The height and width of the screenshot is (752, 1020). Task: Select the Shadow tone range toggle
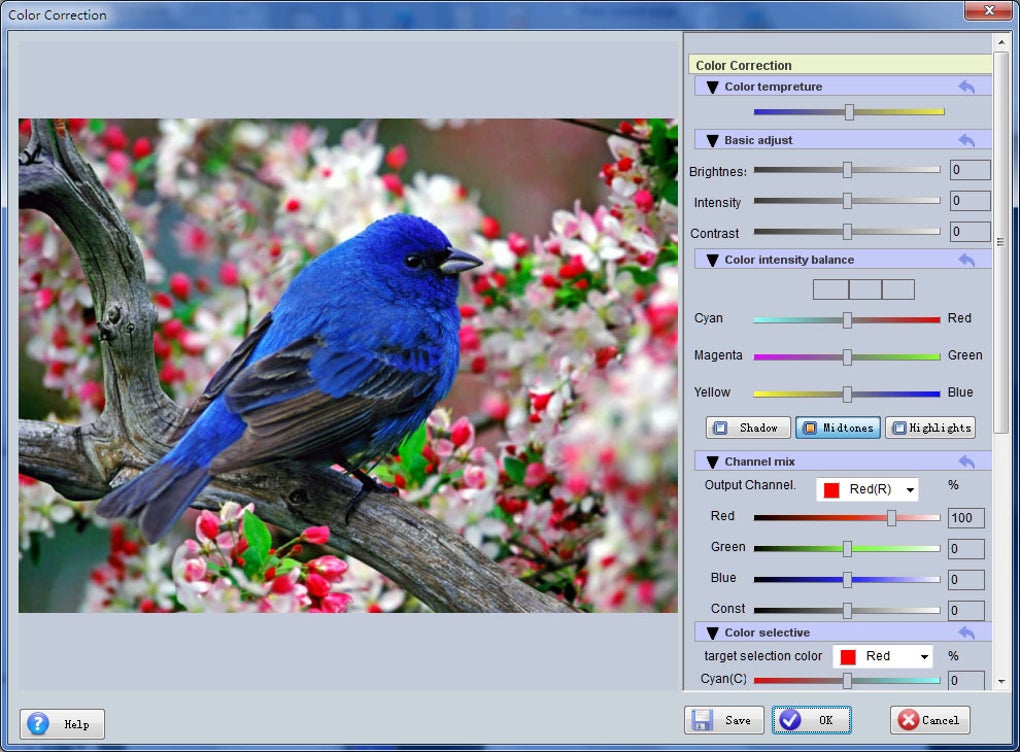748,427
